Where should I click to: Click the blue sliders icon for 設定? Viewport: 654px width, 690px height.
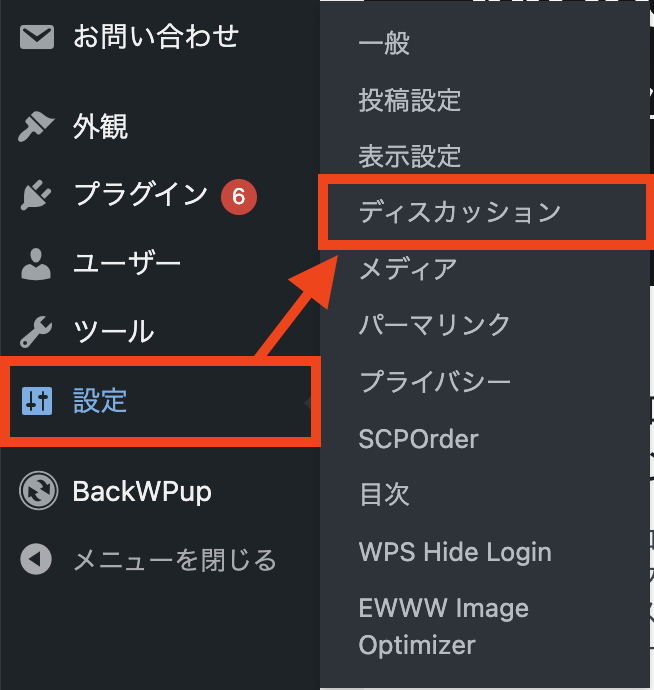point(37,401)
